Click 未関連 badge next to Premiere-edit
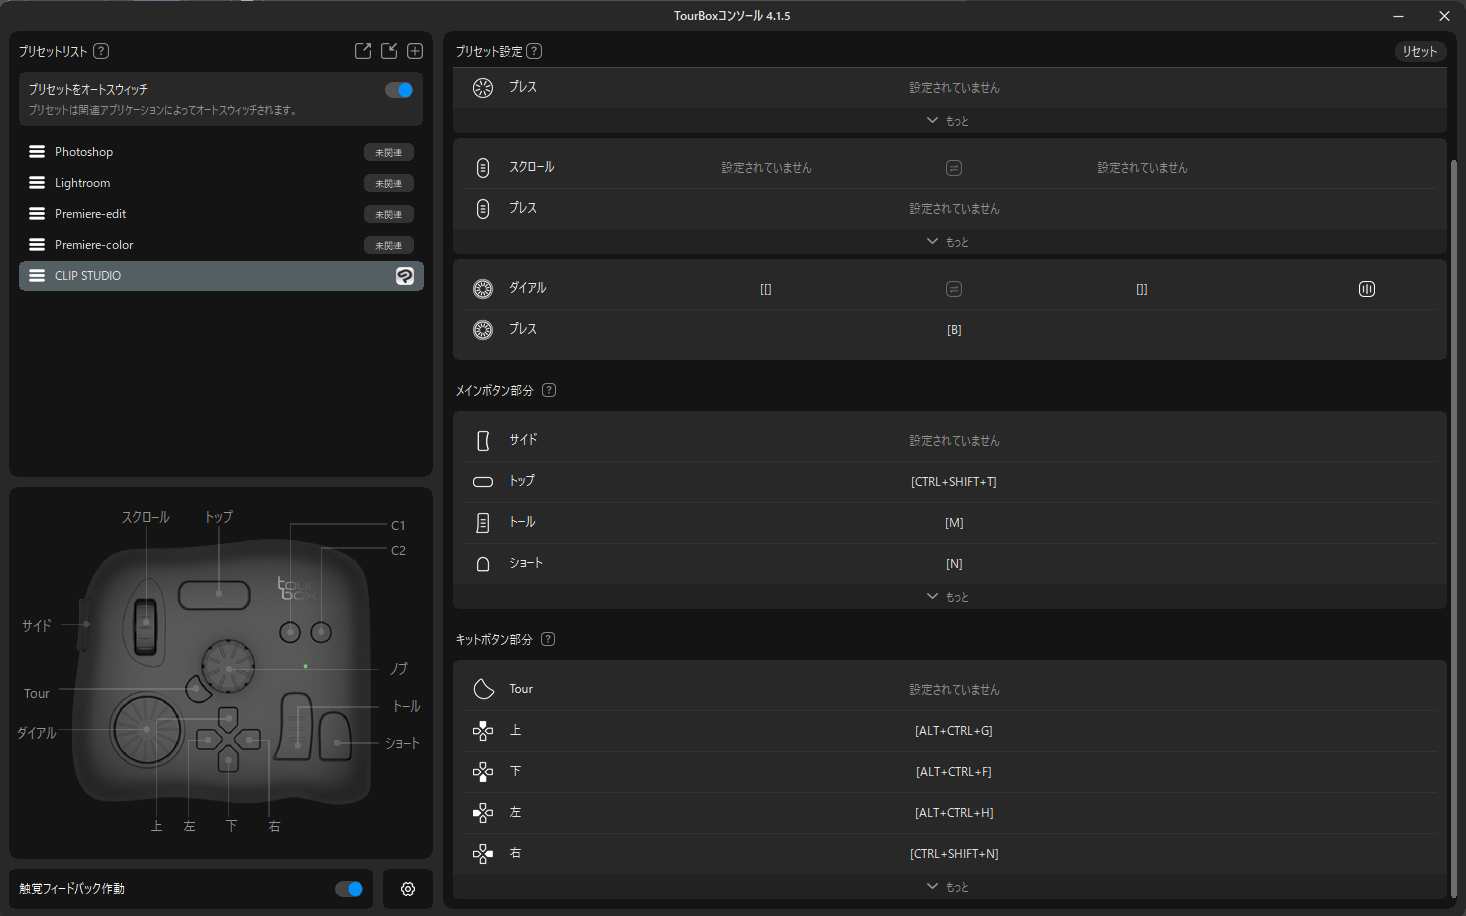 point(389,215)
